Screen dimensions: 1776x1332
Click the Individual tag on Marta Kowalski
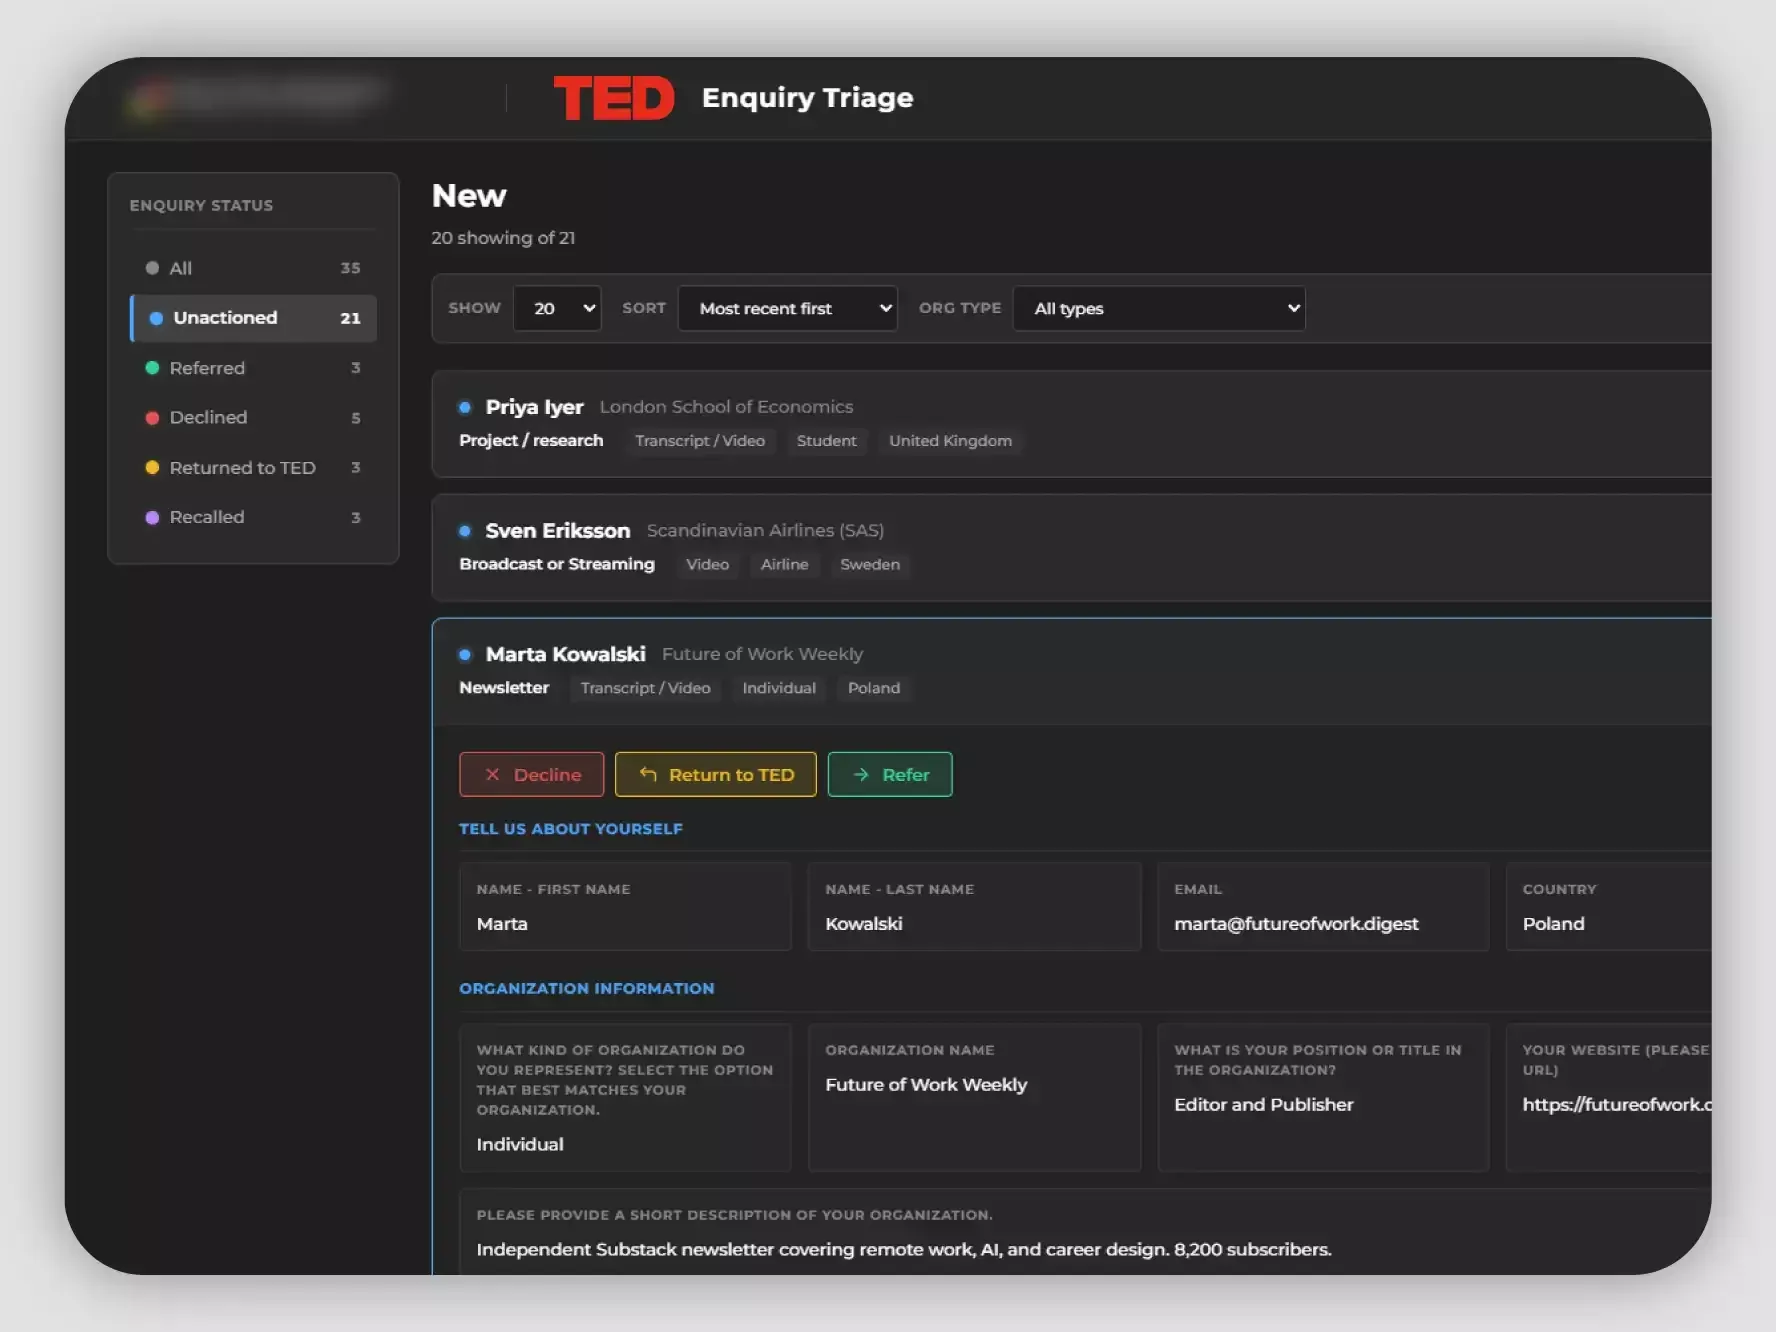(779, 688)
